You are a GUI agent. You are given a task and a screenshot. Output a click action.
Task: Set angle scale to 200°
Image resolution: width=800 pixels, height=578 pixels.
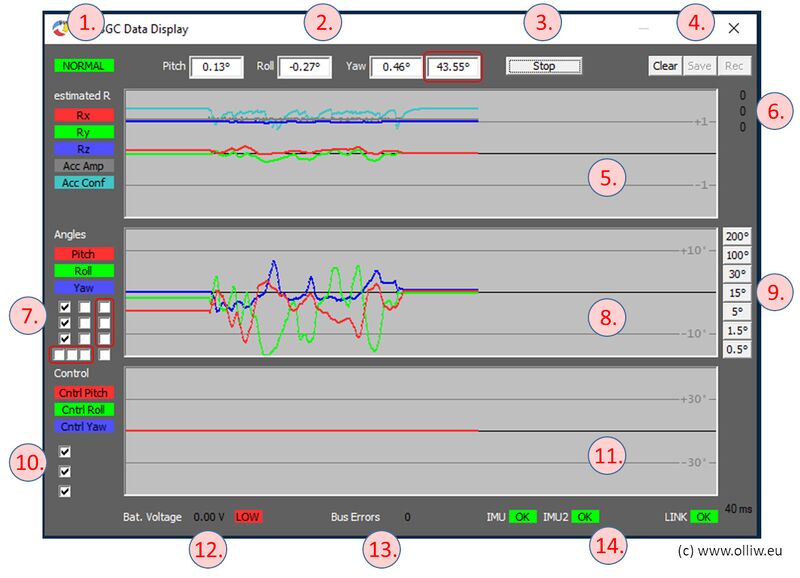pos(737,237)
